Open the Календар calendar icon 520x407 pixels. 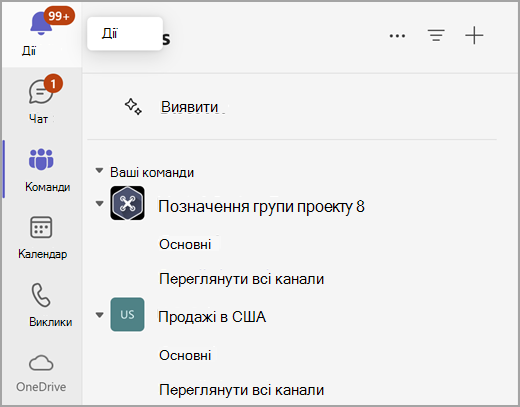click(x=41, y=227)
